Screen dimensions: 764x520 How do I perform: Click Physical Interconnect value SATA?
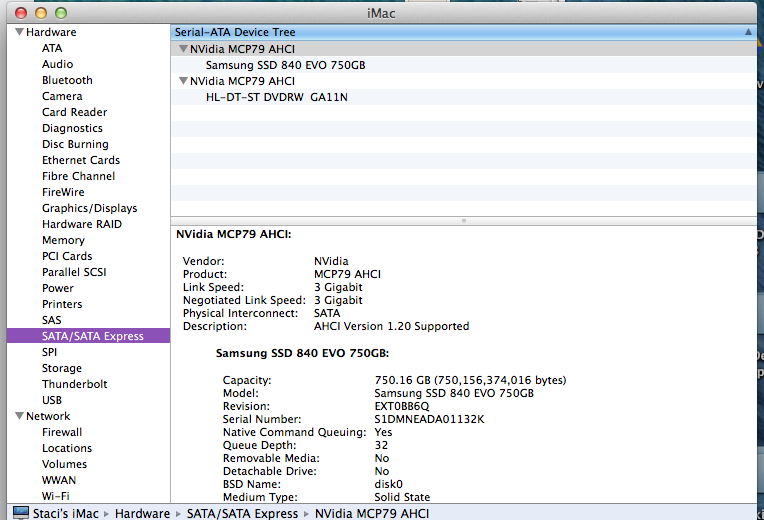point(327,313)
